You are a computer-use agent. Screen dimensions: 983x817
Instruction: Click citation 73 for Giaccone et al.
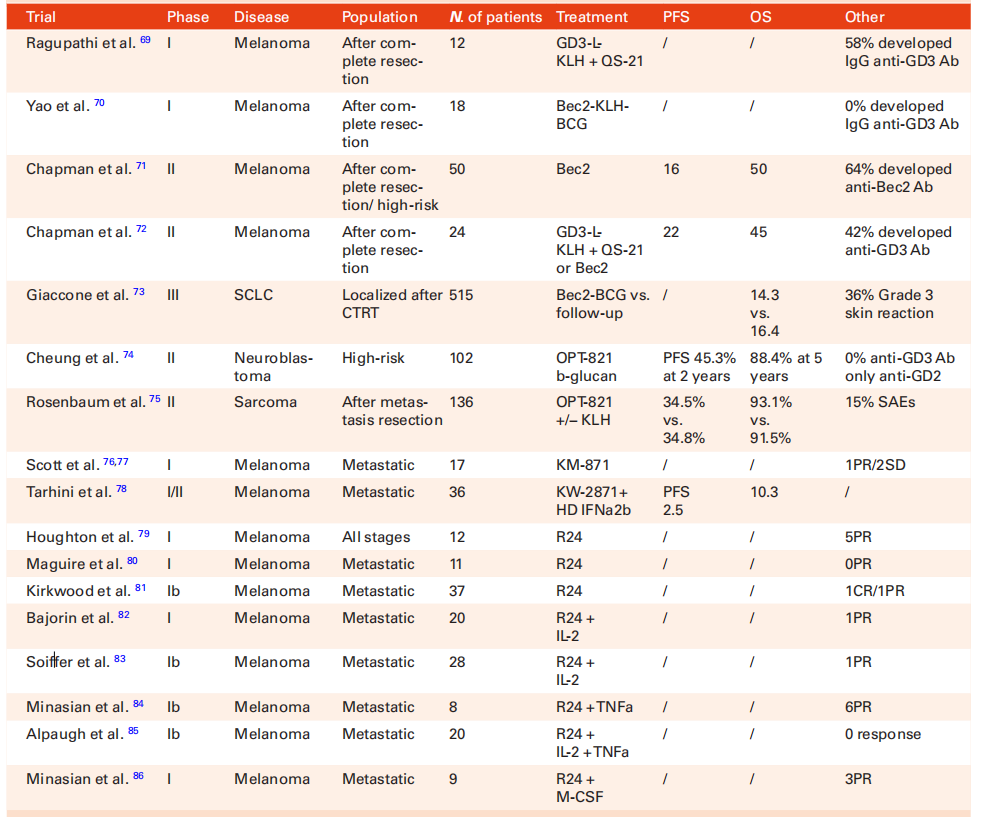click(x=139, y=292)
